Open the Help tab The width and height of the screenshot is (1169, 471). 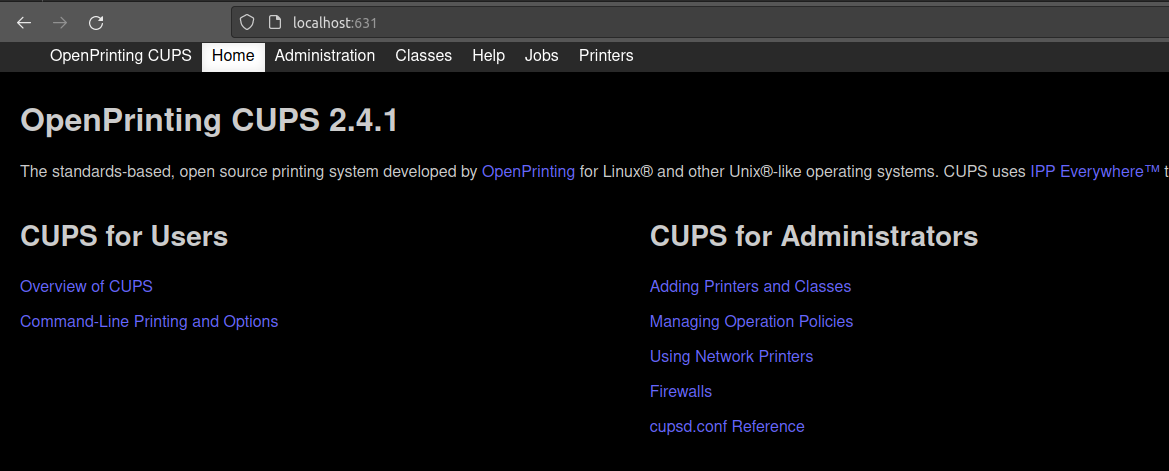point(488,56)
